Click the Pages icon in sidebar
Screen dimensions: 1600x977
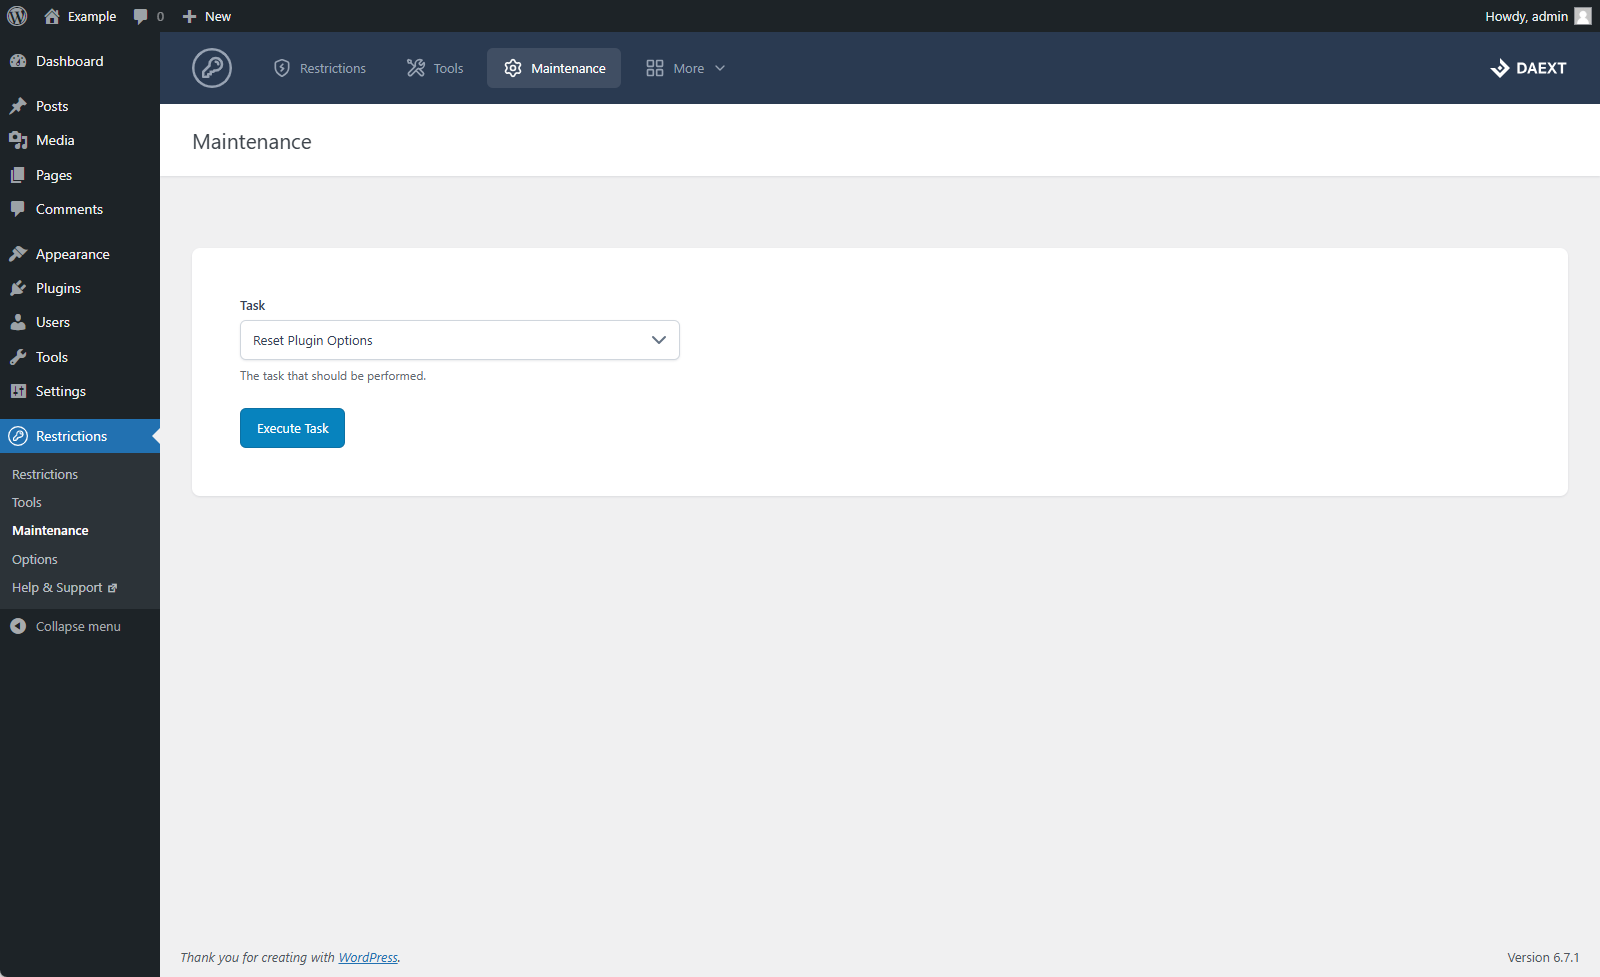[x=18, y=175]
